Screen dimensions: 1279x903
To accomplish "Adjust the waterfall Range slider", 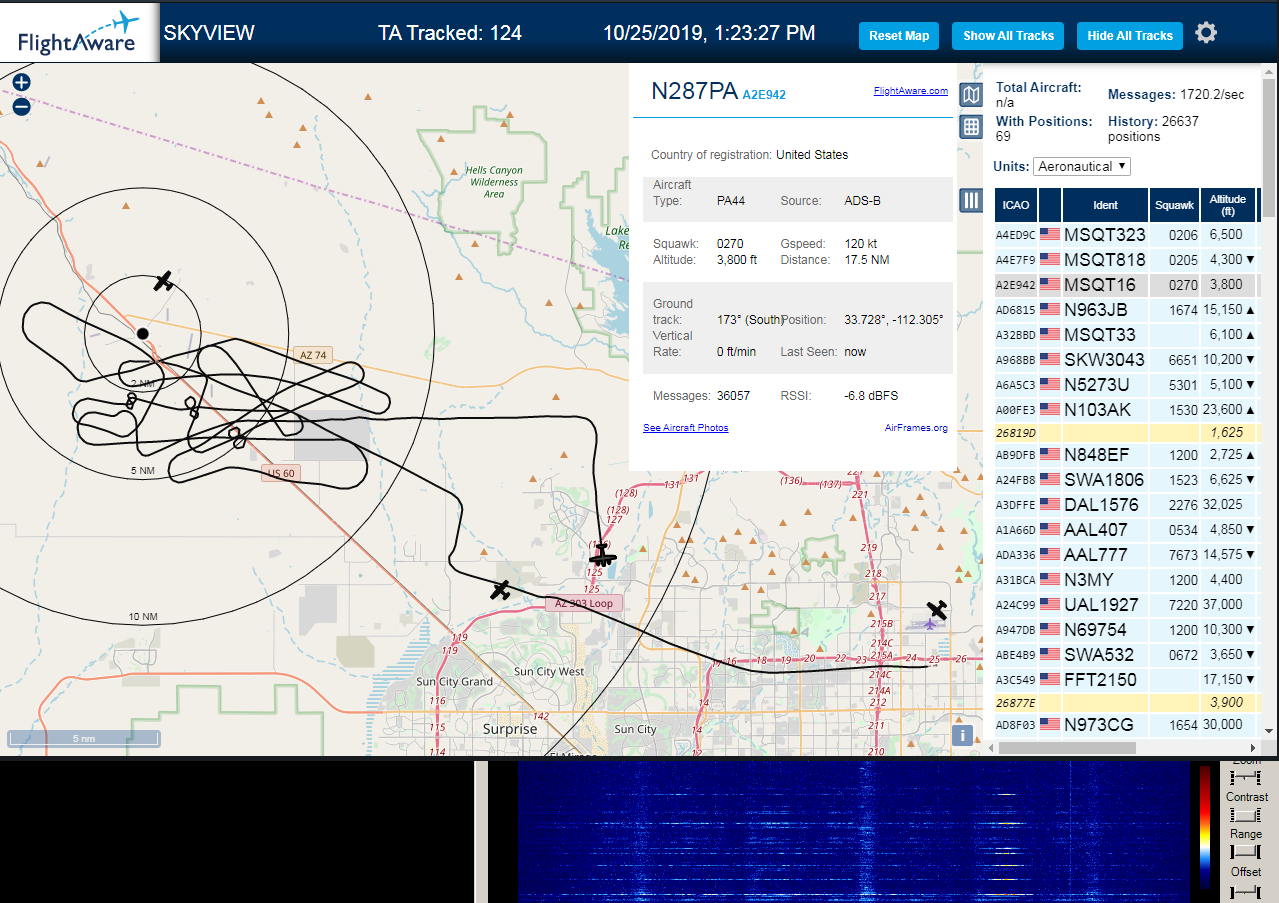I will [x=1246, y=852].
